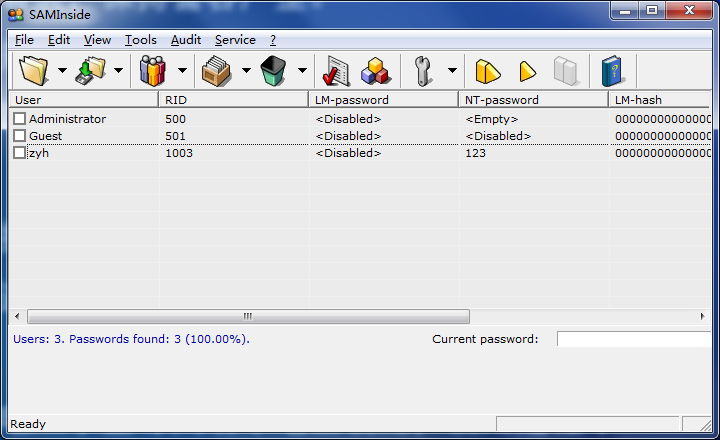Maximize the SAMInside window

click(x=652, y=11)
